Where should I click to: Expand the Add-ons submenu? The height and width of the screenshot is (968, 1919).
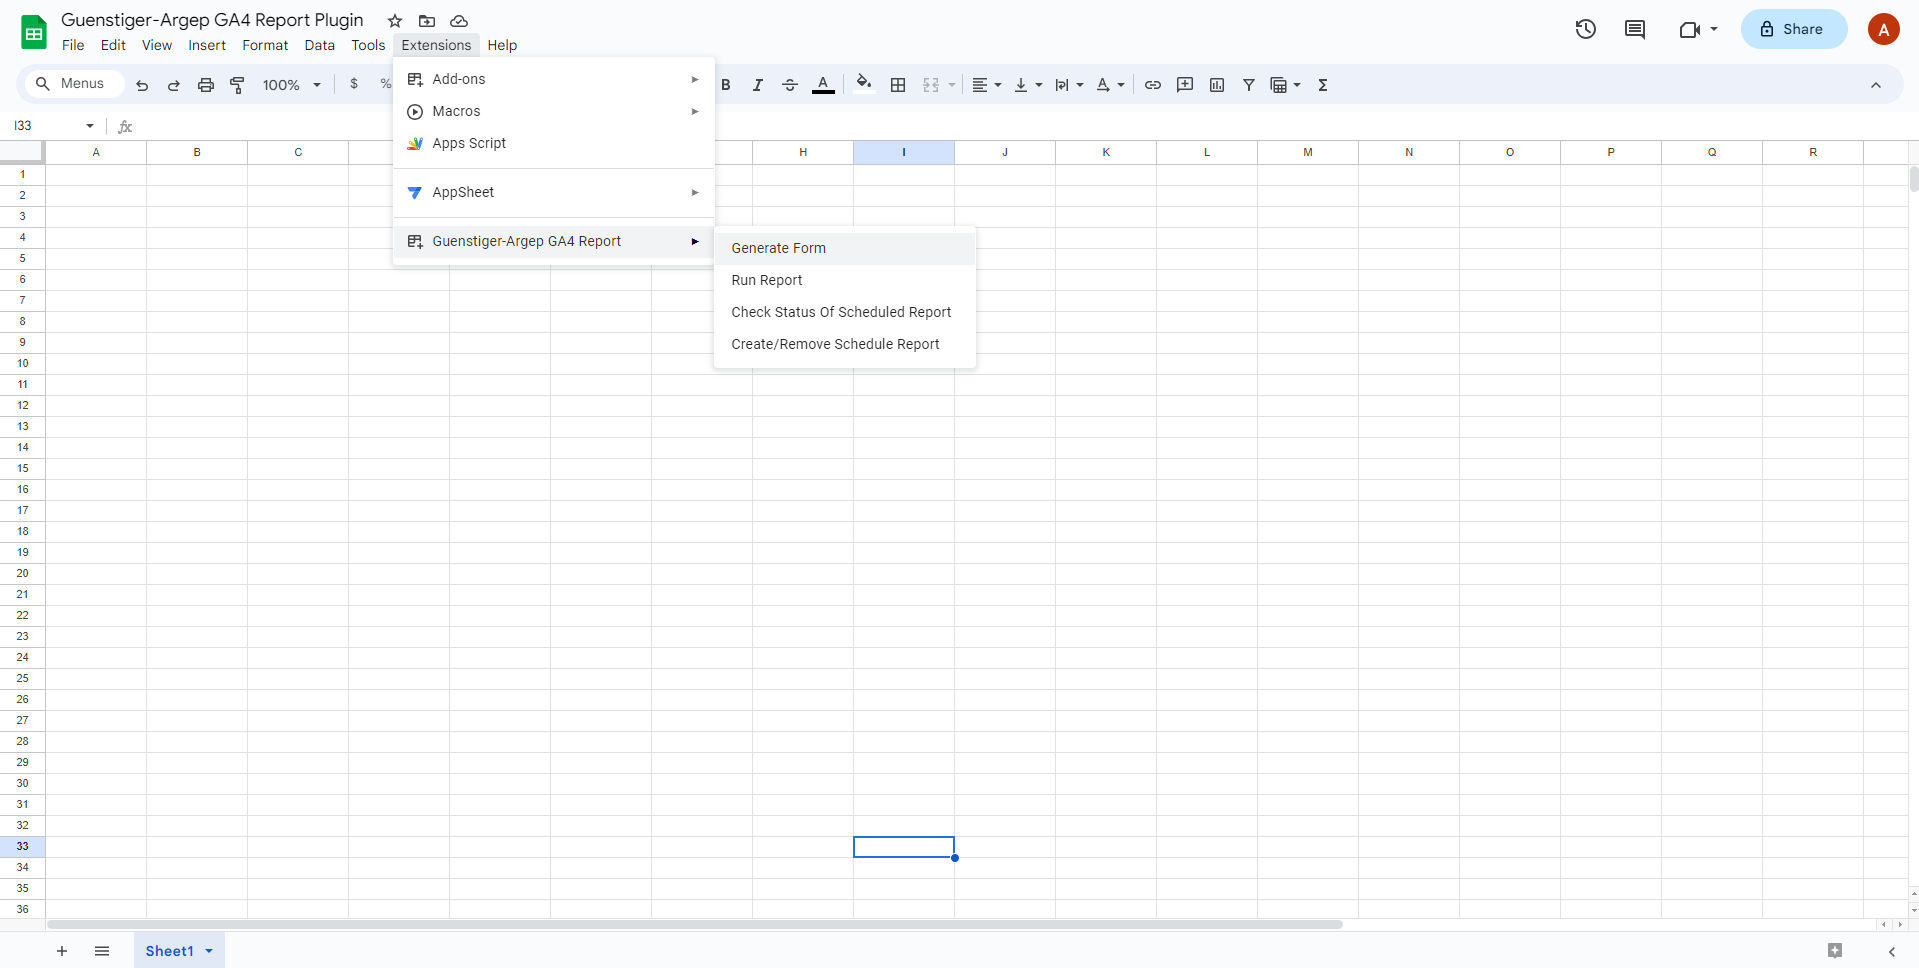pyautogui.click(x=554, y=79)
